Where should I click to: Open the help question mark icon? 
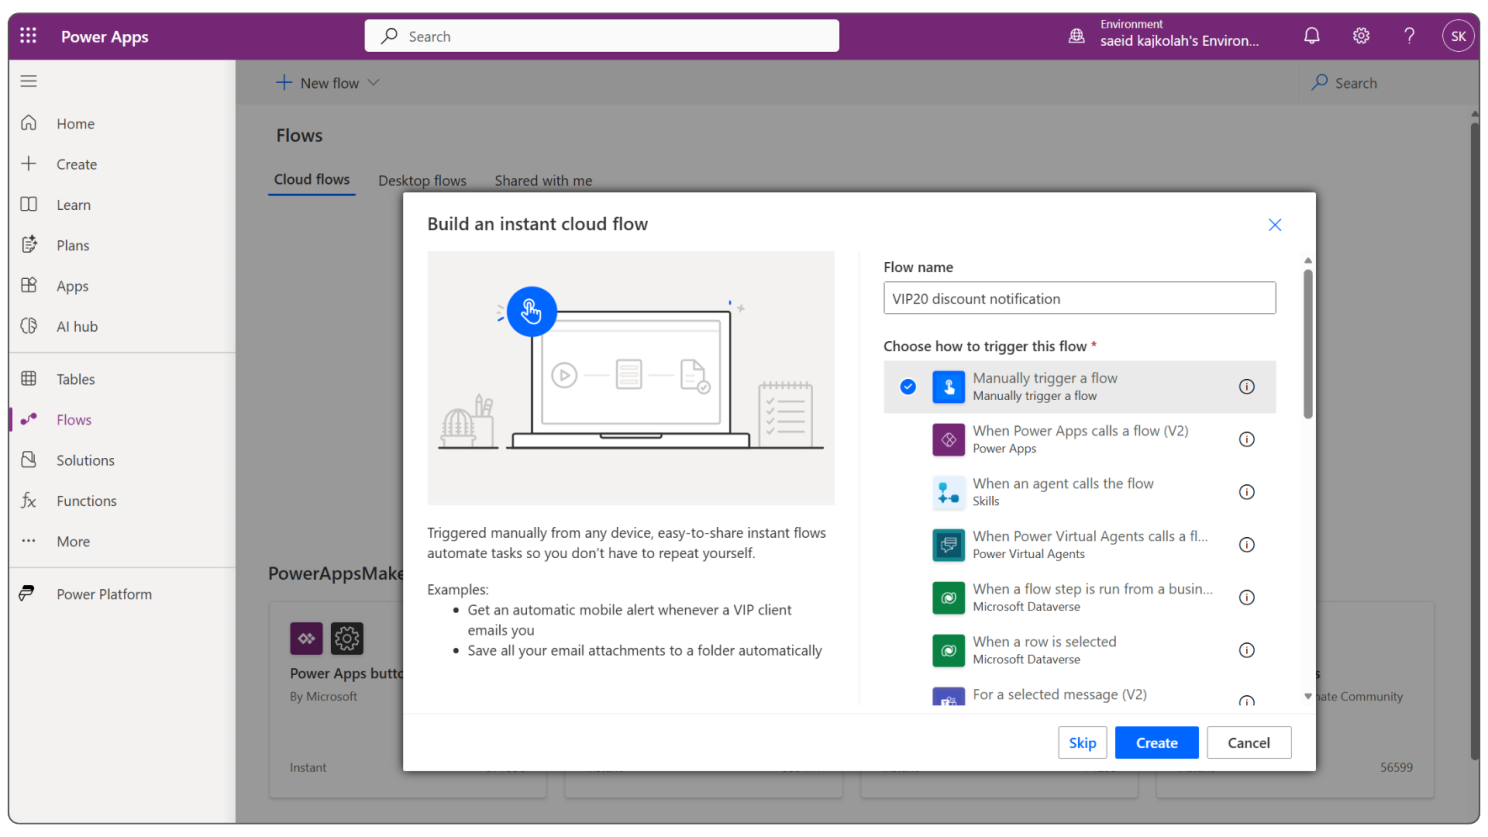click(x=1409, y=36)
